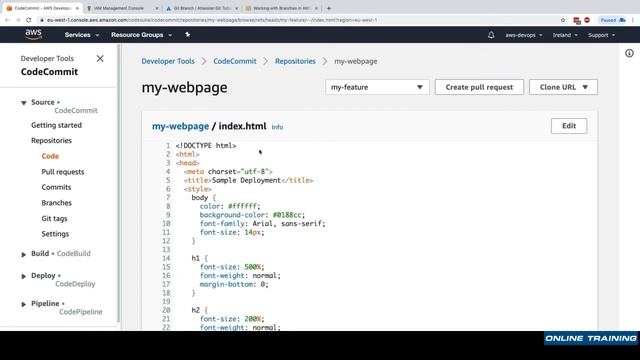Screen dimensions: 640x360
Task: Open the Support menu
Action: [x=601, y=35]
